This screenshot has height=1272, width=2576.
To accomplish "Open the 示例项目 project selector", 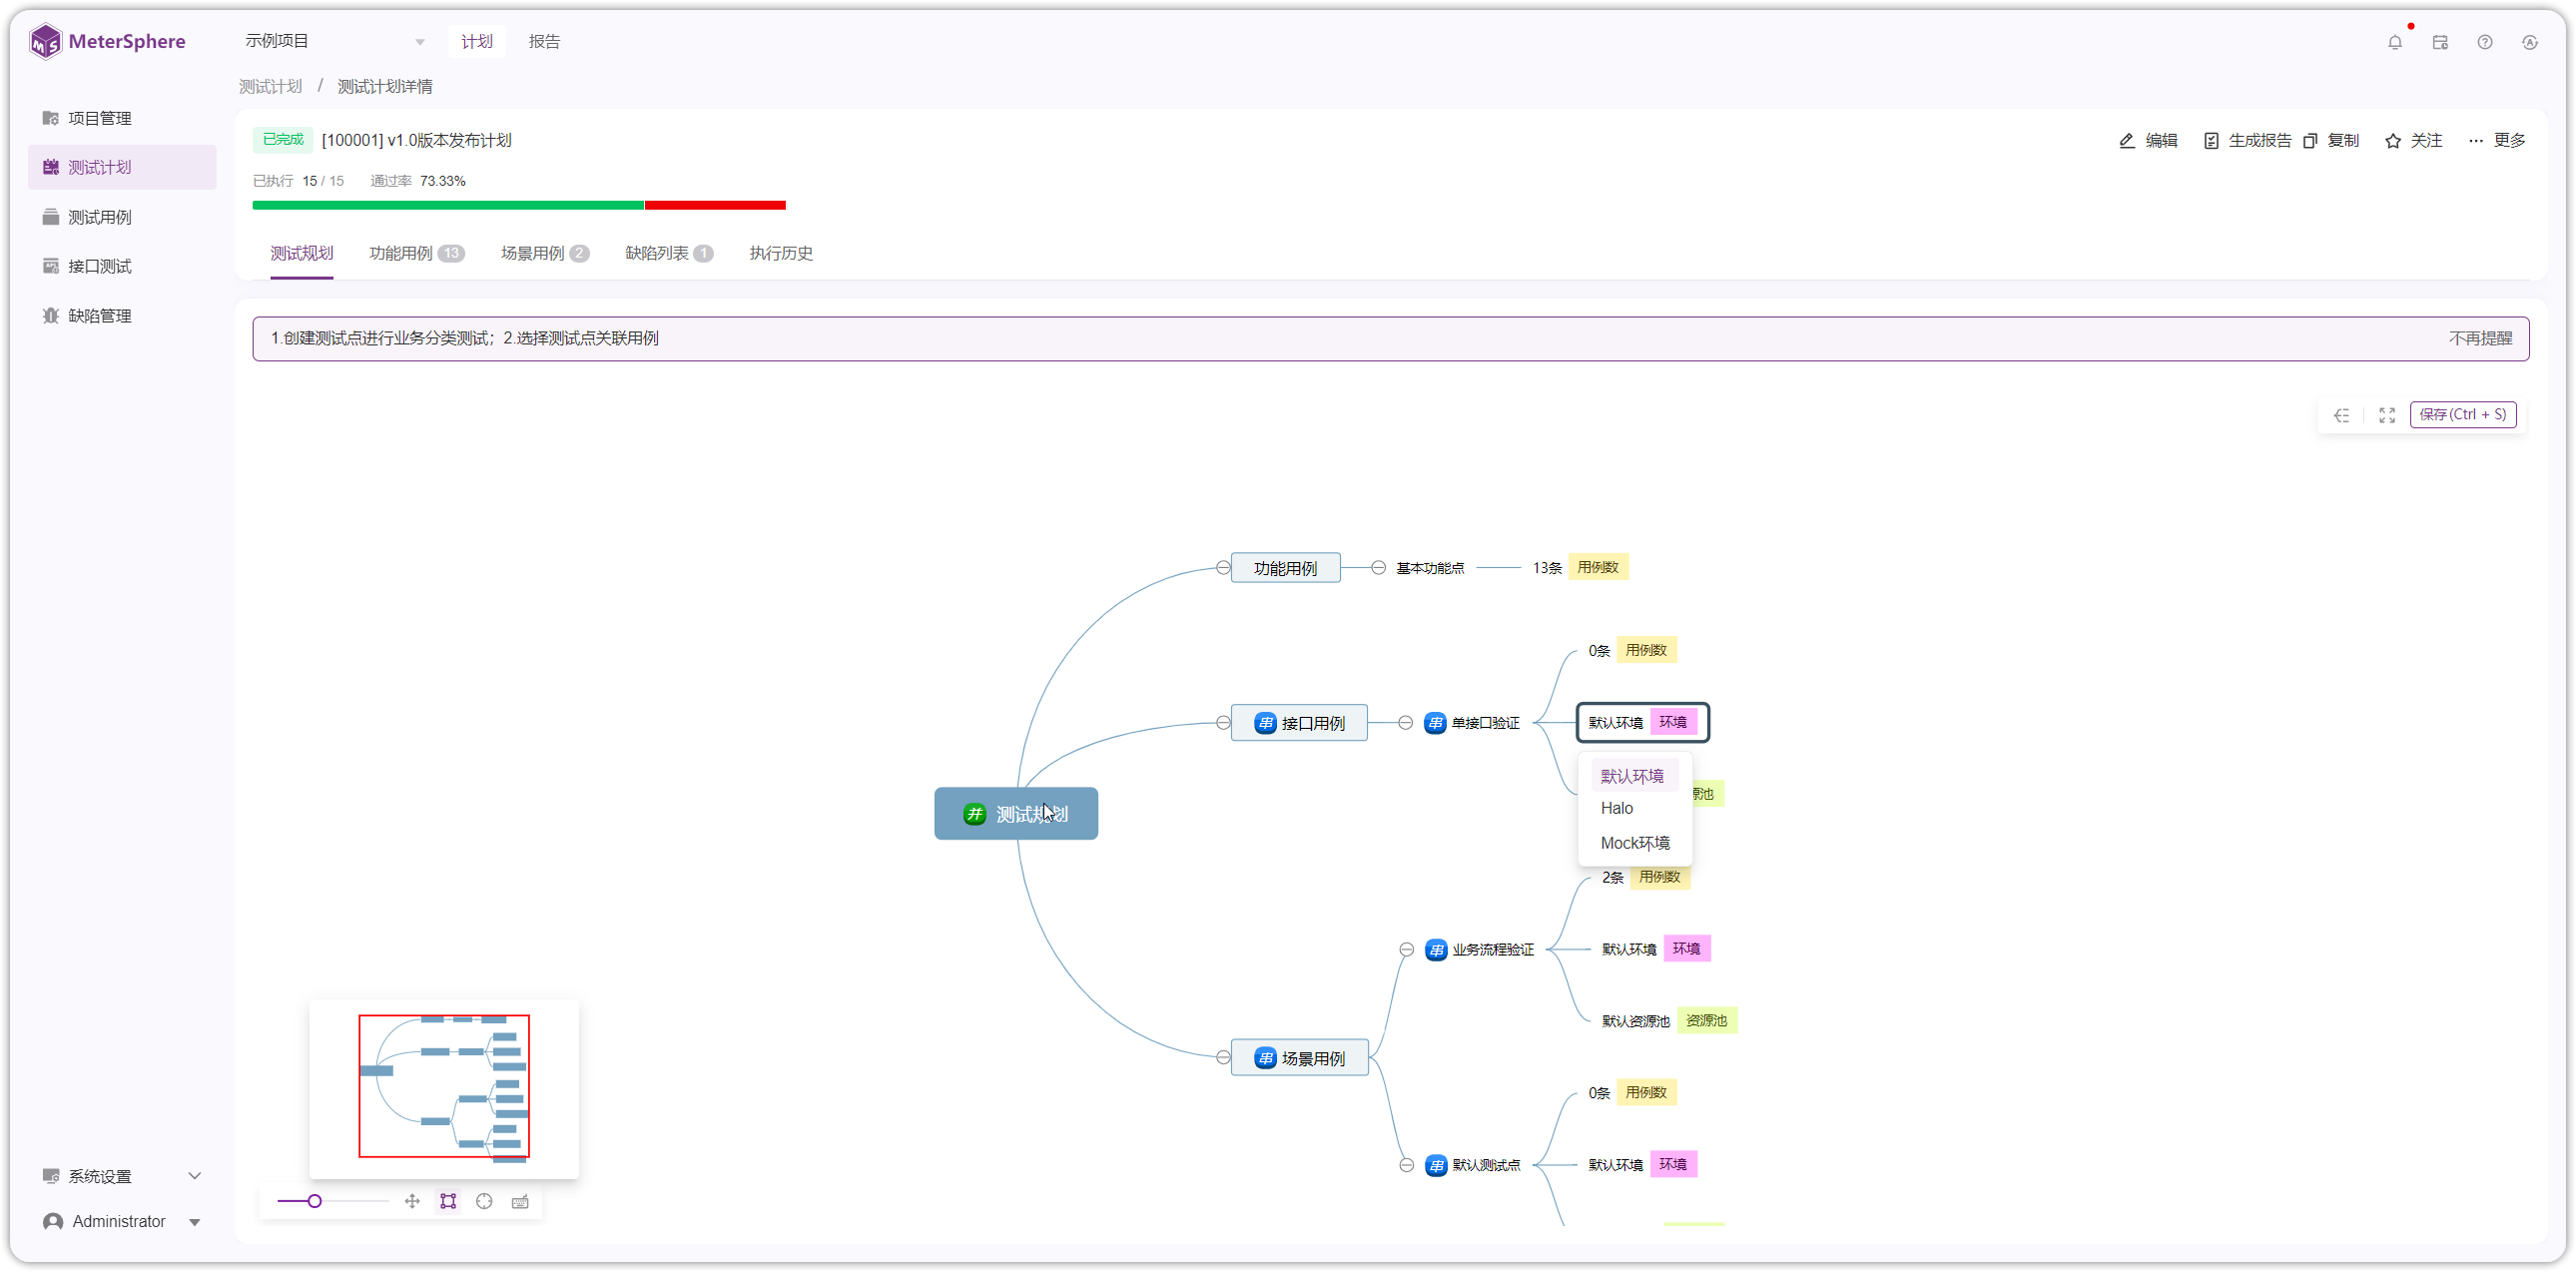I will click(335, 41).
